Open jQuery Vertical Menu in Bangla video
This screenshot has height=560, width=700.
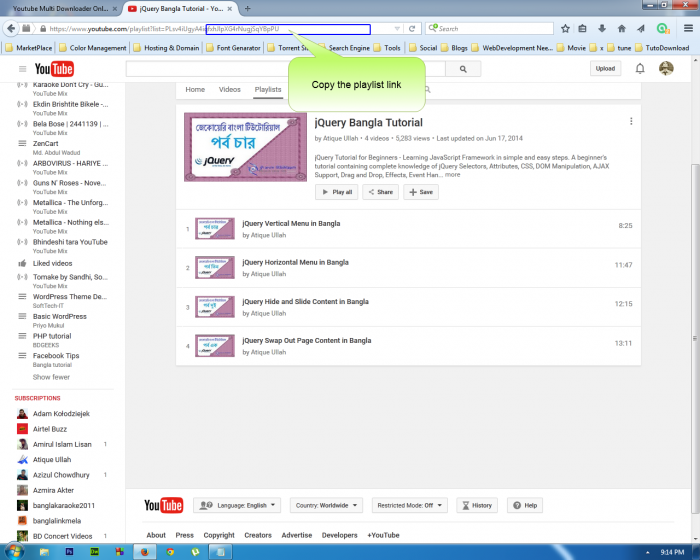tap(291, 223)
